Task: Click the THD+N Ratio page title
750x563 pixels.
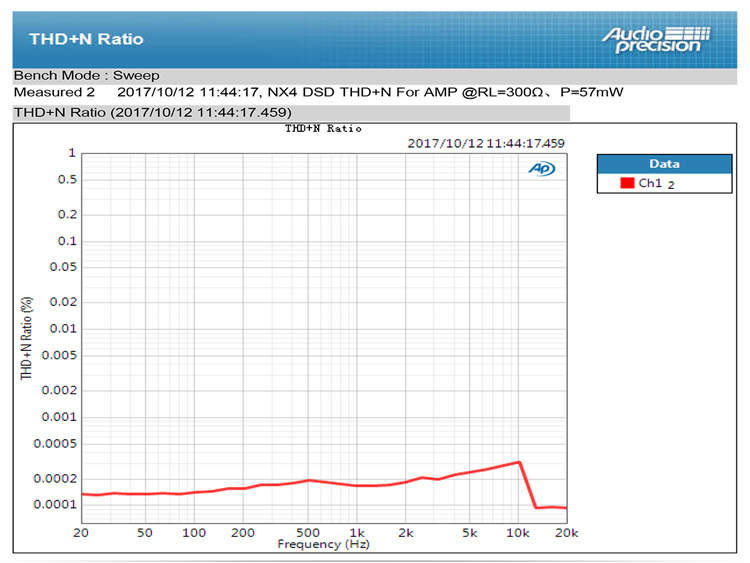Action: click(x=86, y=39)
